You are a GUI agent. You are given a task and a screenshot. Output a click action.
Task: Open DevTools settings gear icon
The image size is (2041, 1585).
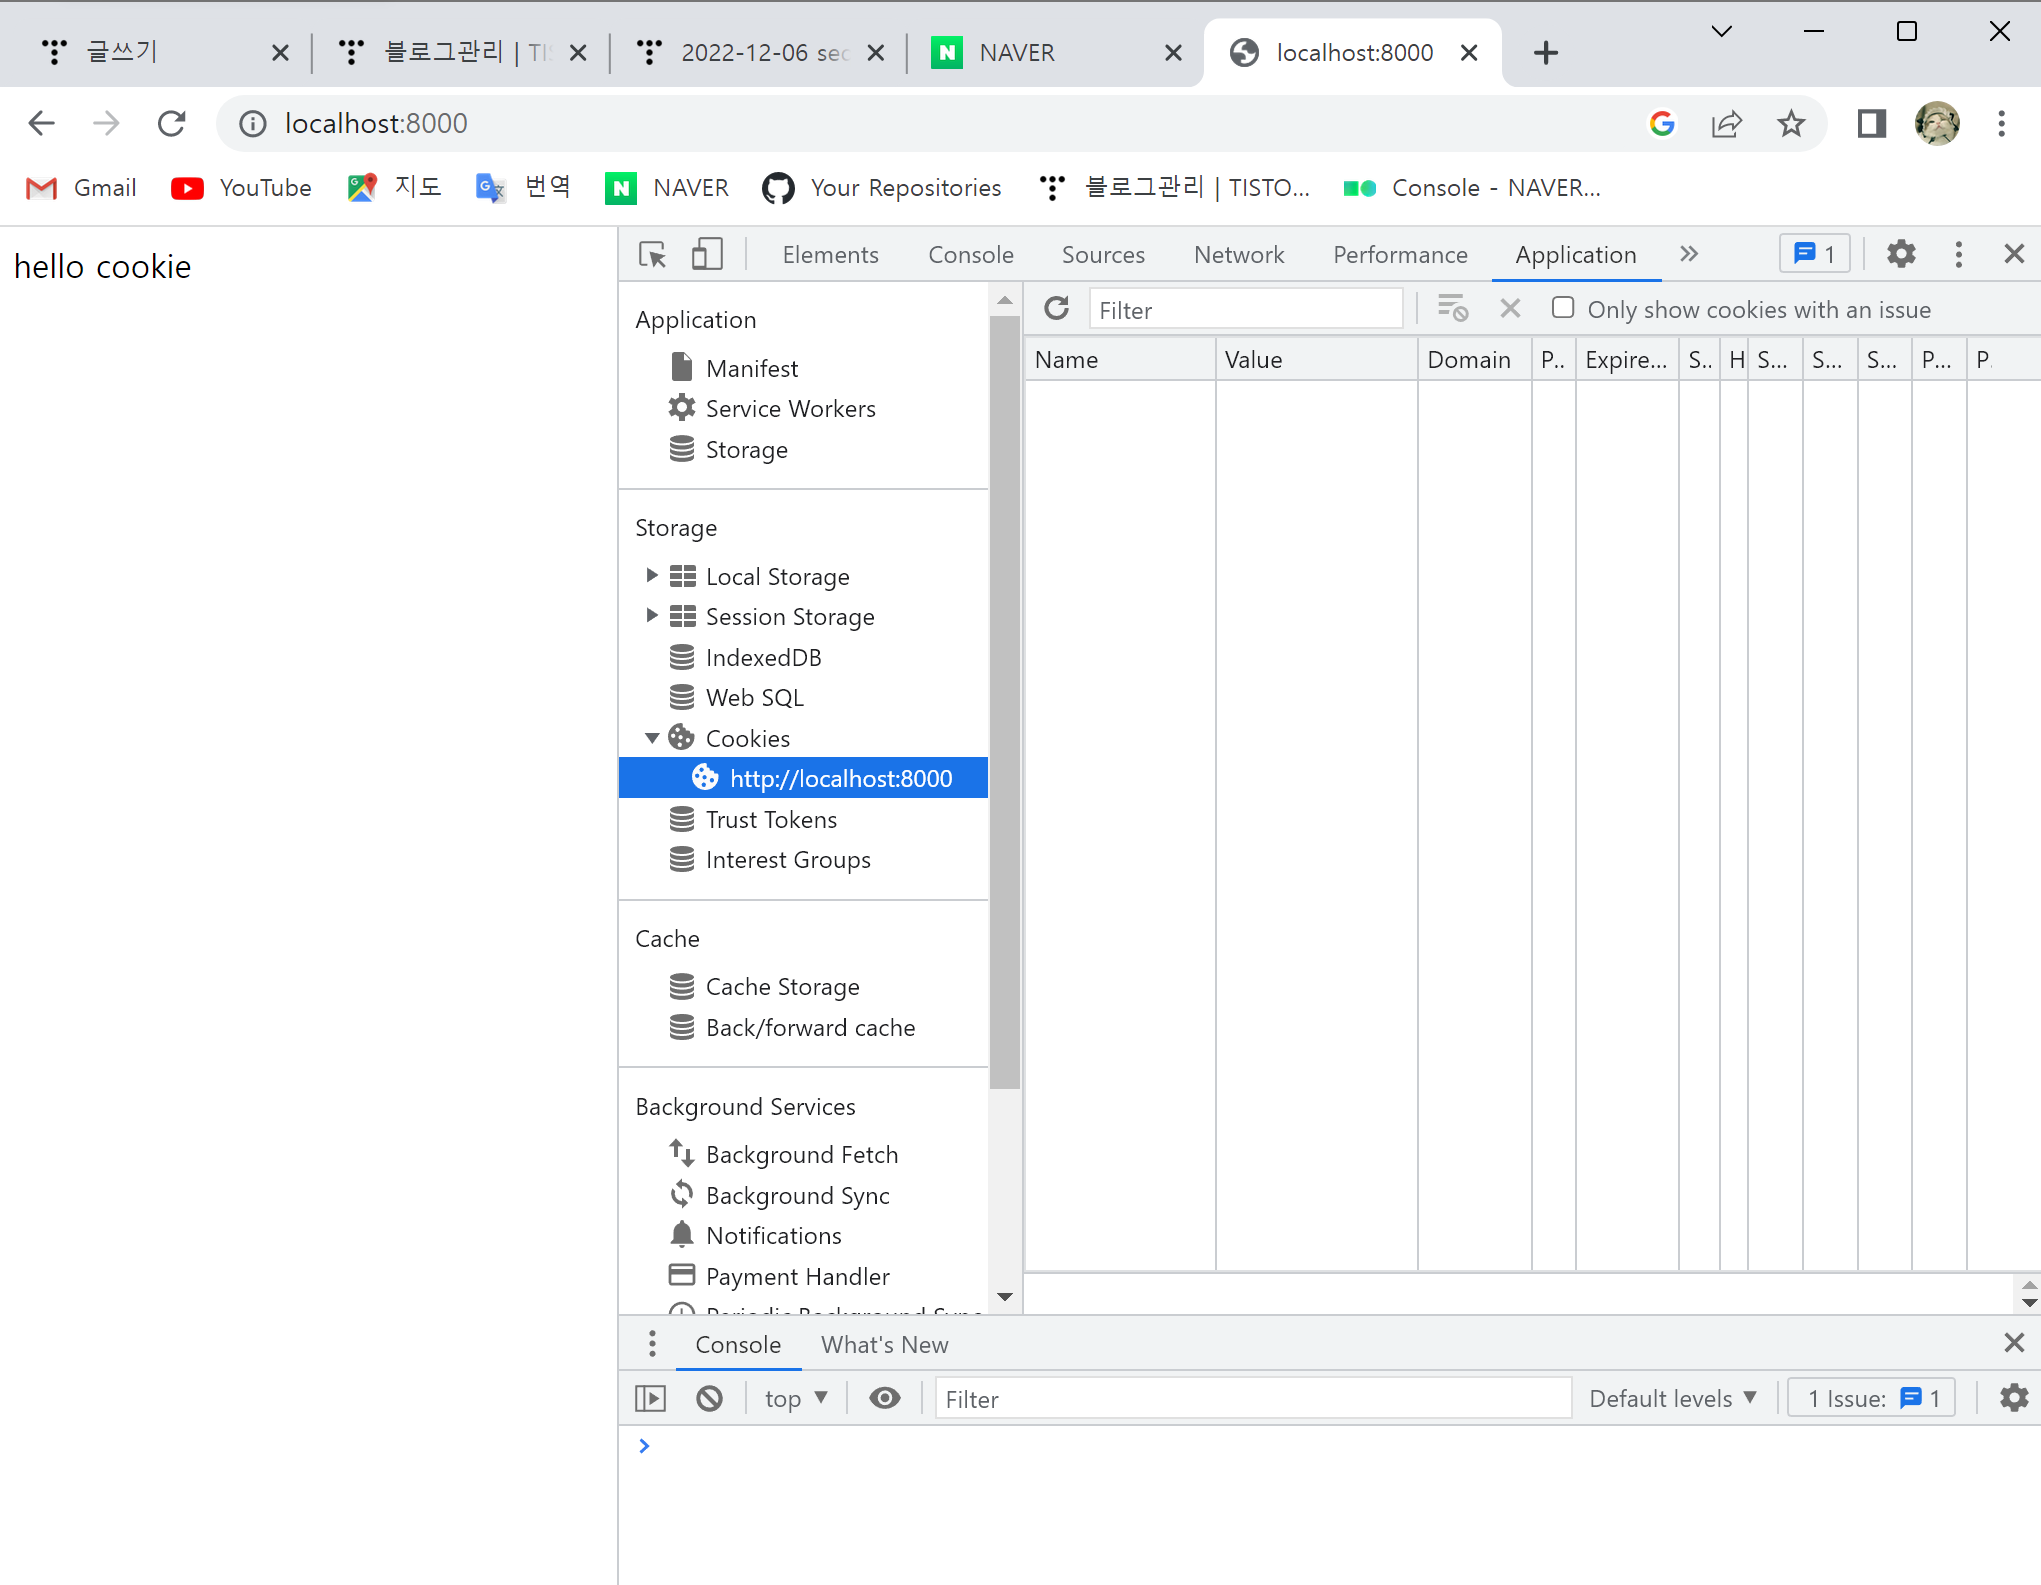coord(1901,255)
